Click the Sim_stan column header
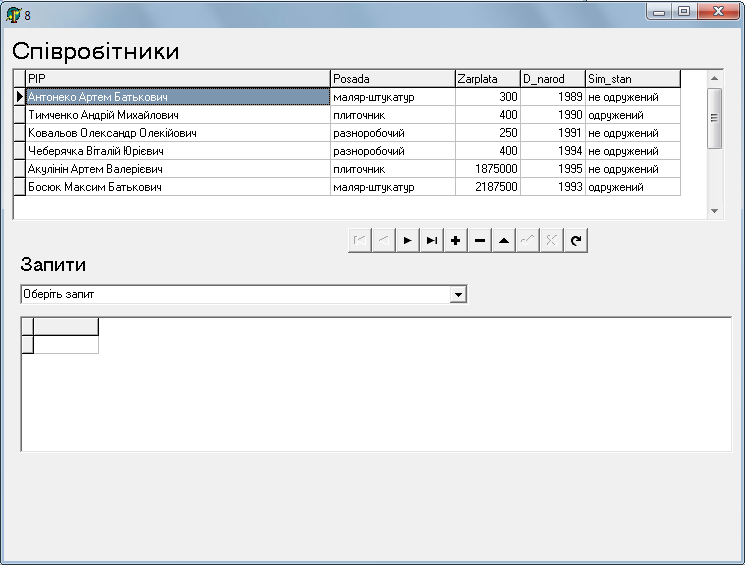 click(x=633, y=79)
